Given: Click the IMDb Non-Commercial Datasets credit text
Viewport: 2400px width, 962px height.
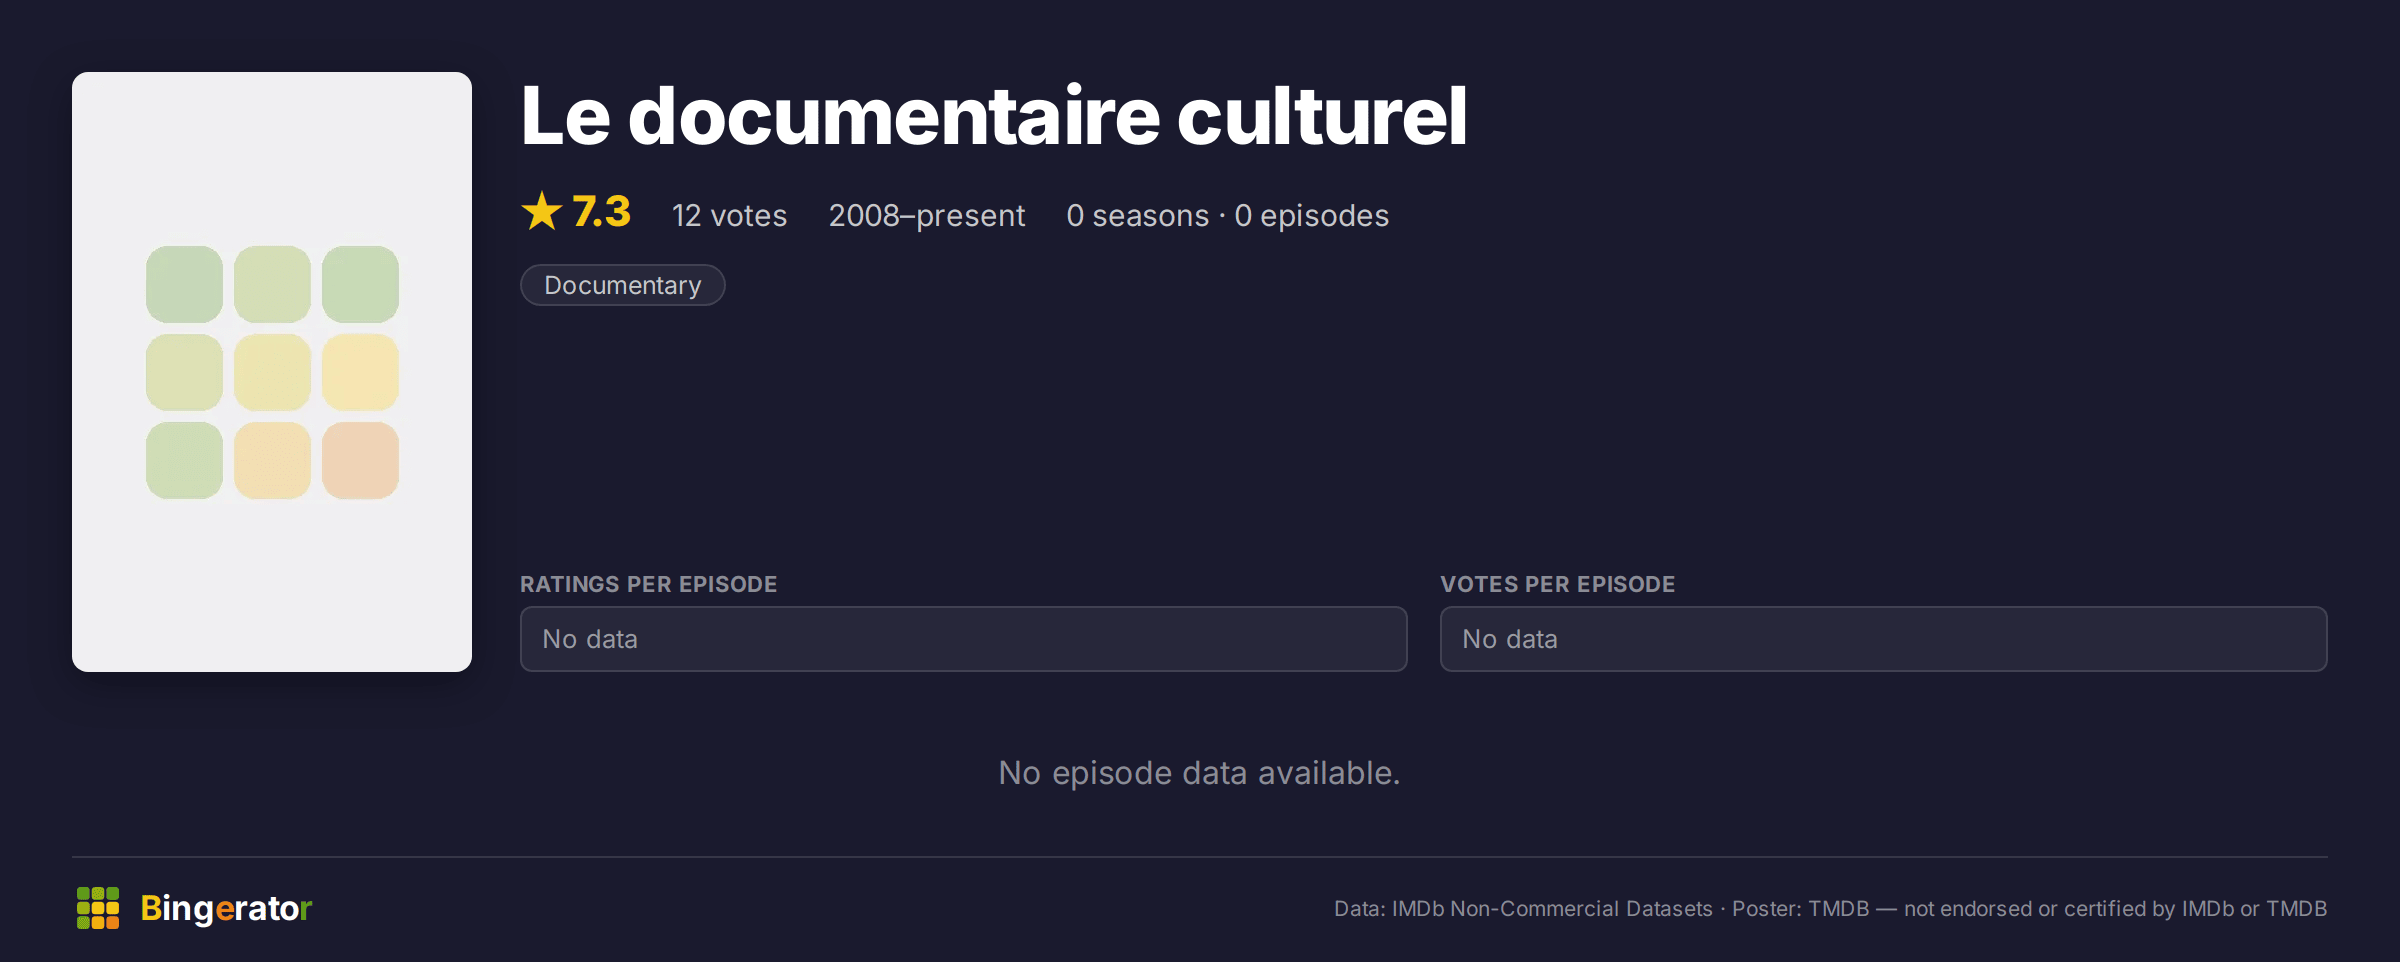Looking at the screenshot, I should tap(1552, 909).
